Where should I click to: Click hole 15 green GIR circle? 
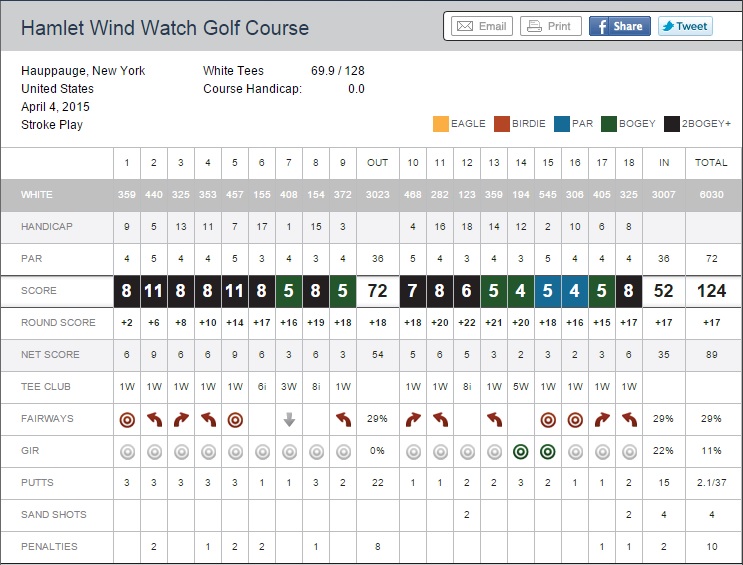pyautogui.click(x=548, y=451)
